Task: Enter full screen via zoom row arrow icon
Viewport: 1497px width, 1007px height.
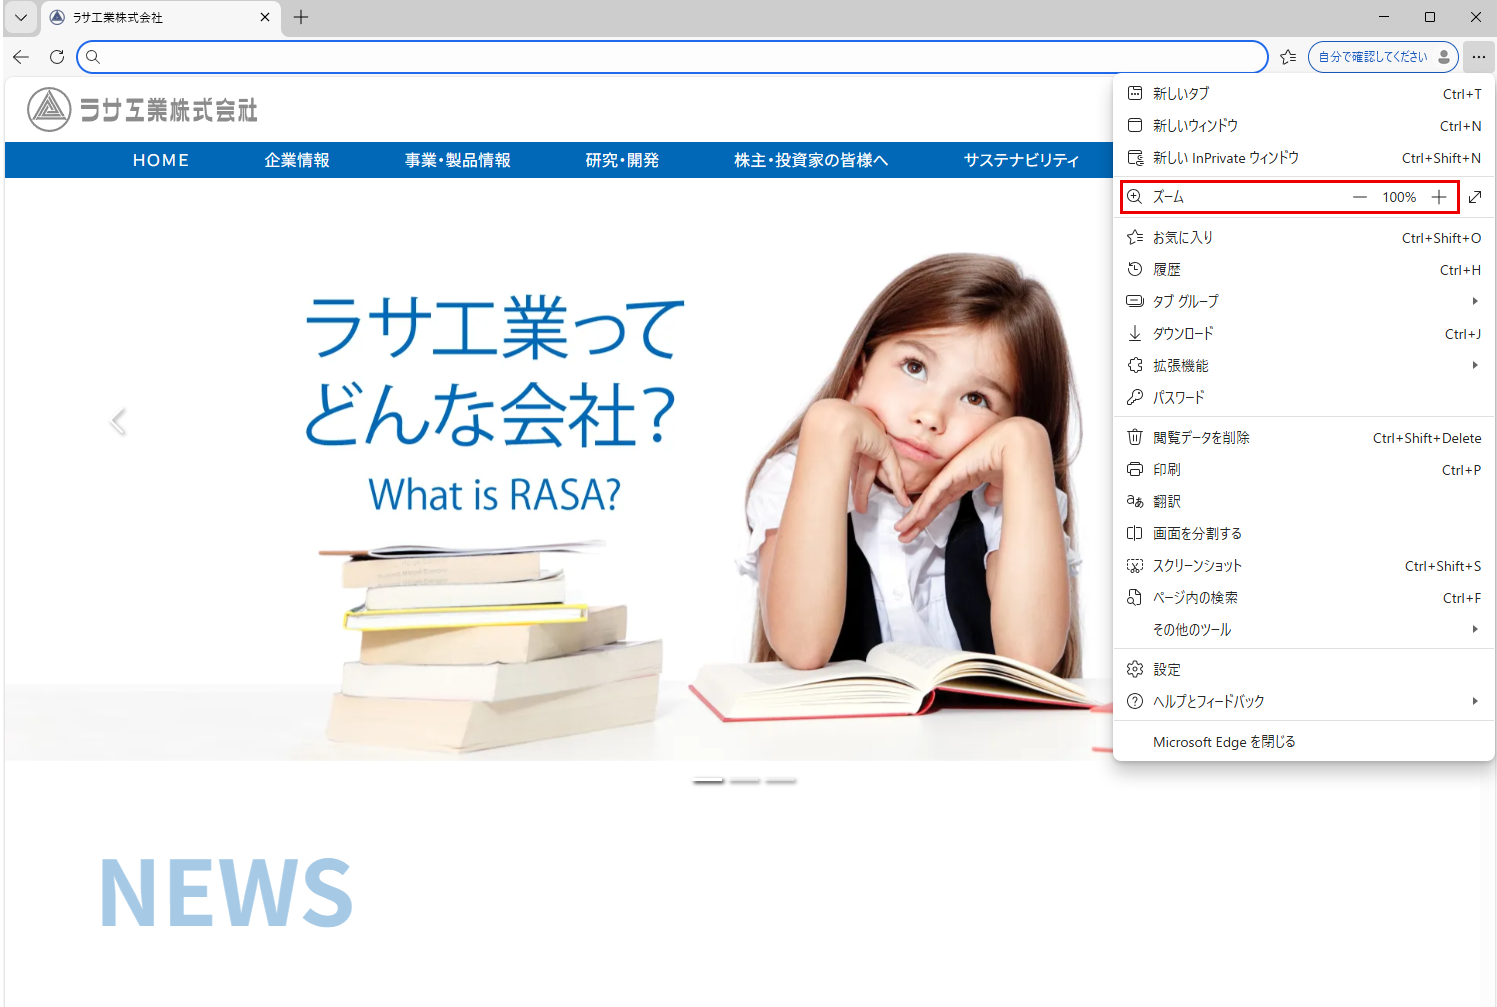Action: point(1475,197)
